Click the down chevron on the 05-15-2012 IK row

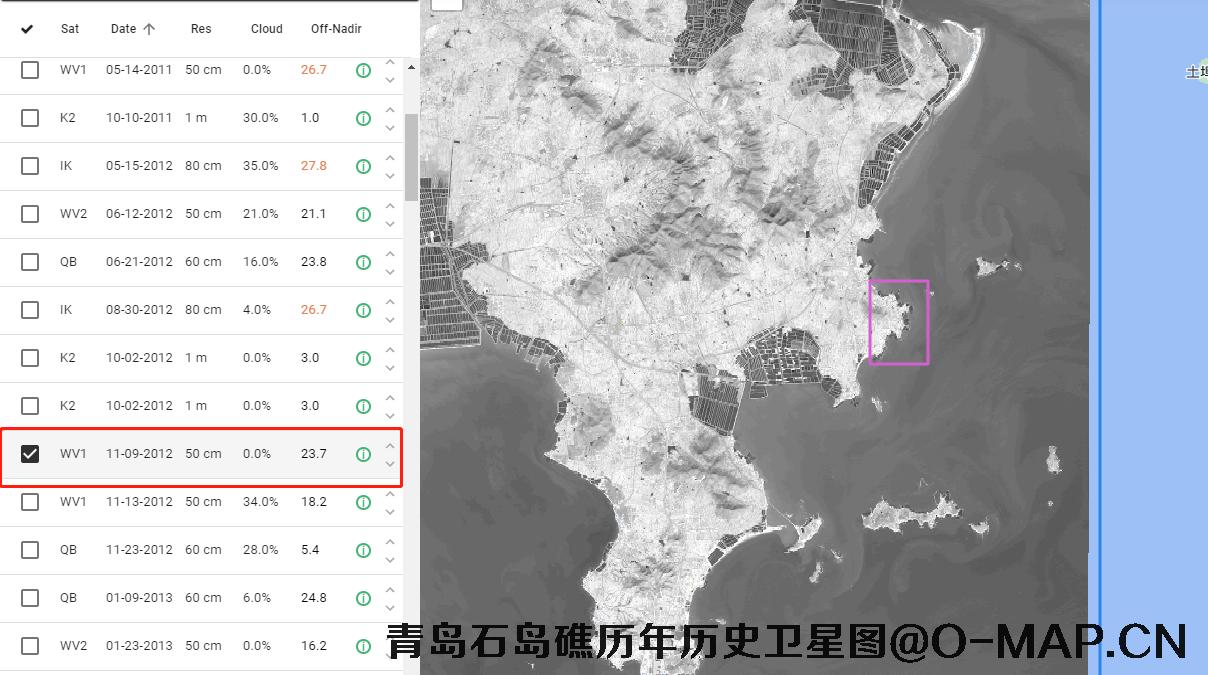(x=390, y=176)
